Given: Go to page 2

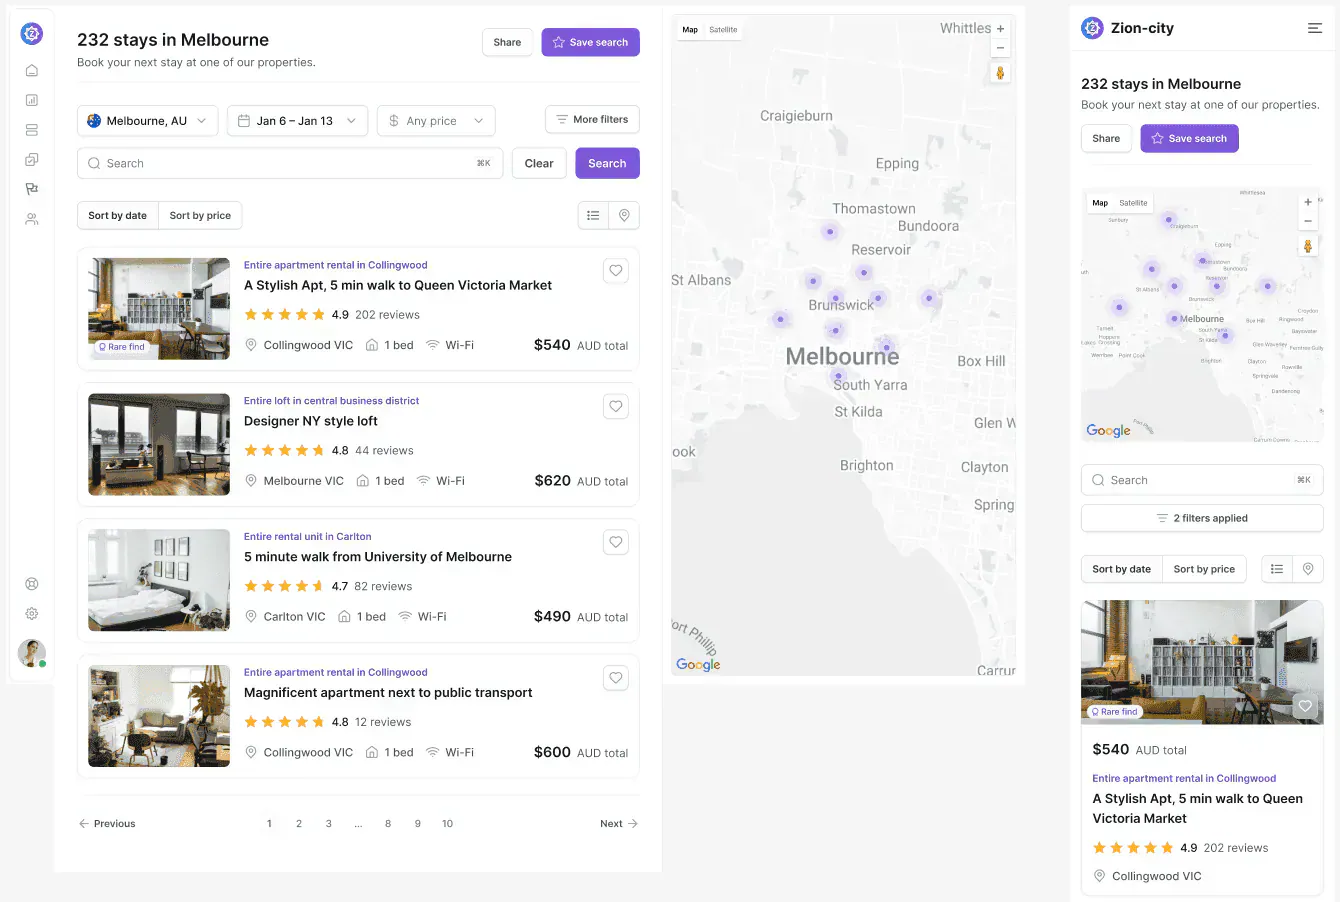Looking at the screenshot, I should point(299,824).
